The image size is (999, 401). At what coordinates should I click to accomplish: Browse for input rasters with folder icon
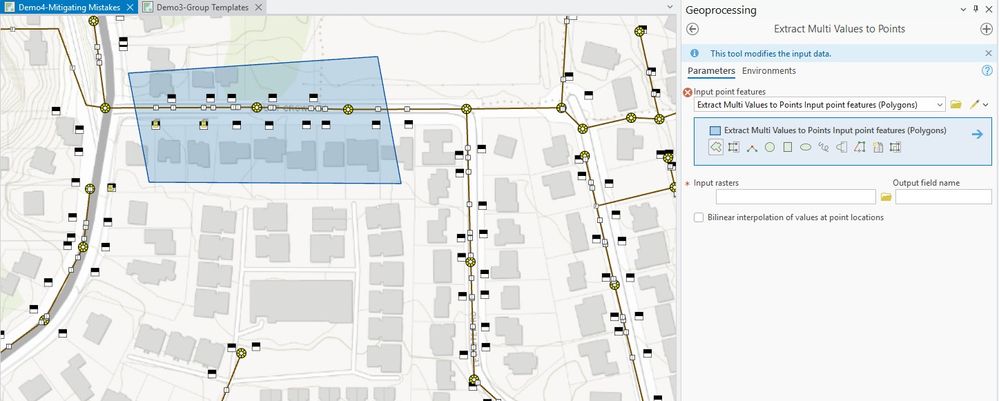coord(886,198)
